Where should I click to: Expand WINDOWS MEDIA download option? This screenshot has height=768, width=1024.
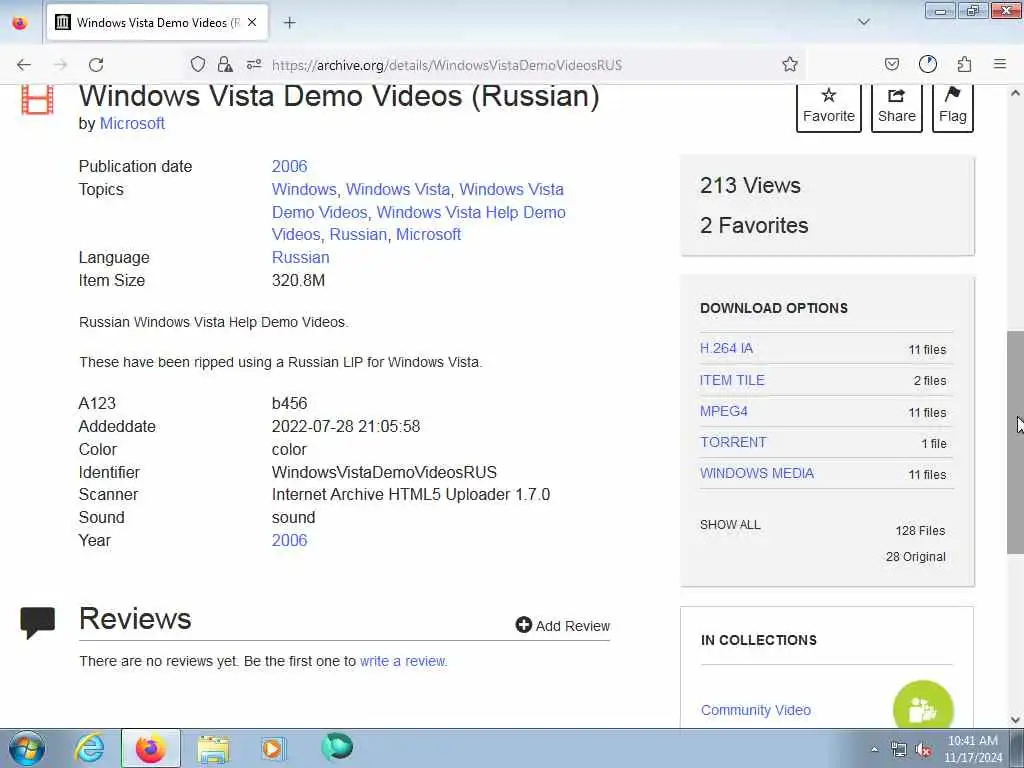pos(757,473)
